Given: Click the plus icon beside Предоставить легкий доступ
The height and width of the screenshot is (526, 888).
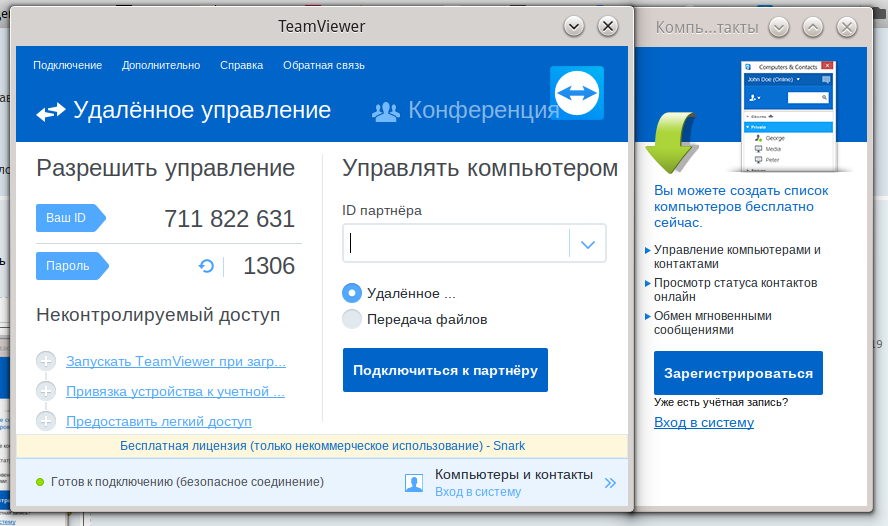Looking at the screenshot, I should click(46, 421).
